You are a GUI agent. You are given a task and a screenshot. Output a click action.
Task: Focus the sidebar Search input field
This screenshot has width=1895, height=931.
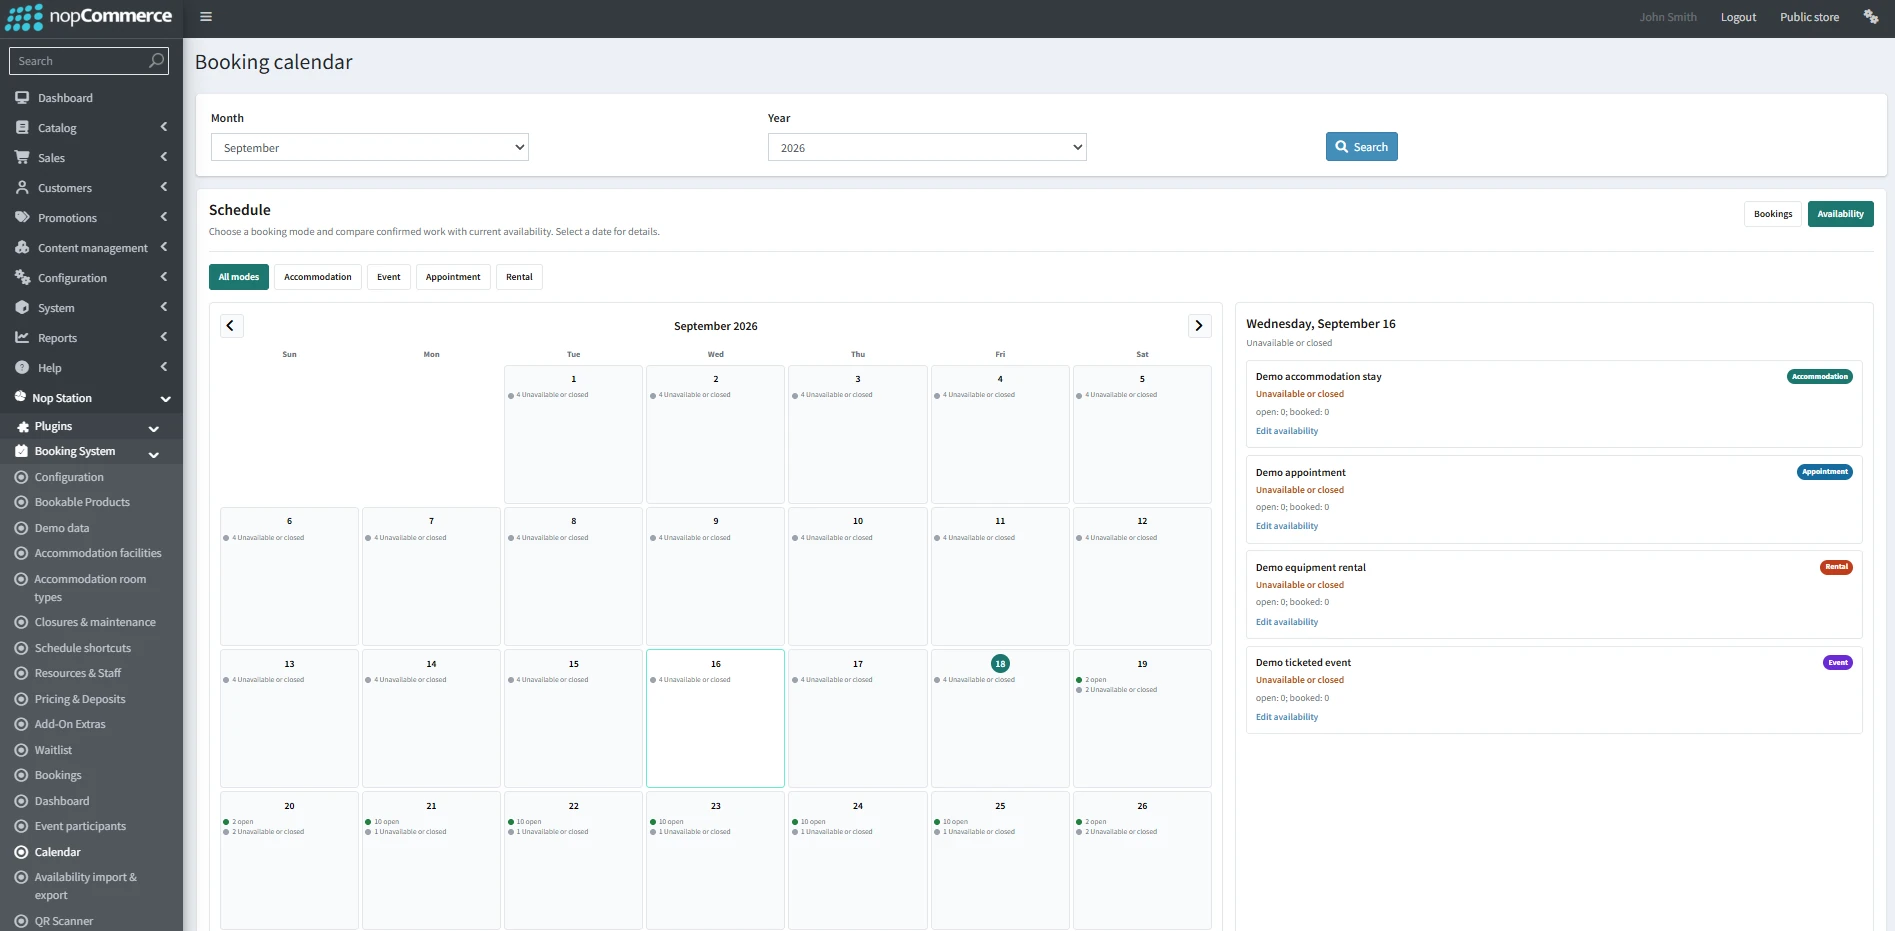click(x=80, y=61)
